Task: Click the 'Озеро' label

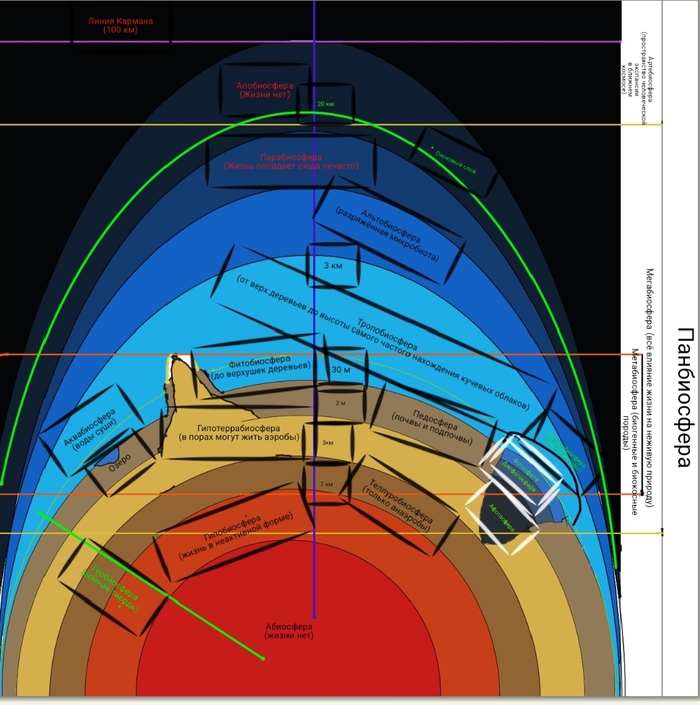Action: coord(120,462)
